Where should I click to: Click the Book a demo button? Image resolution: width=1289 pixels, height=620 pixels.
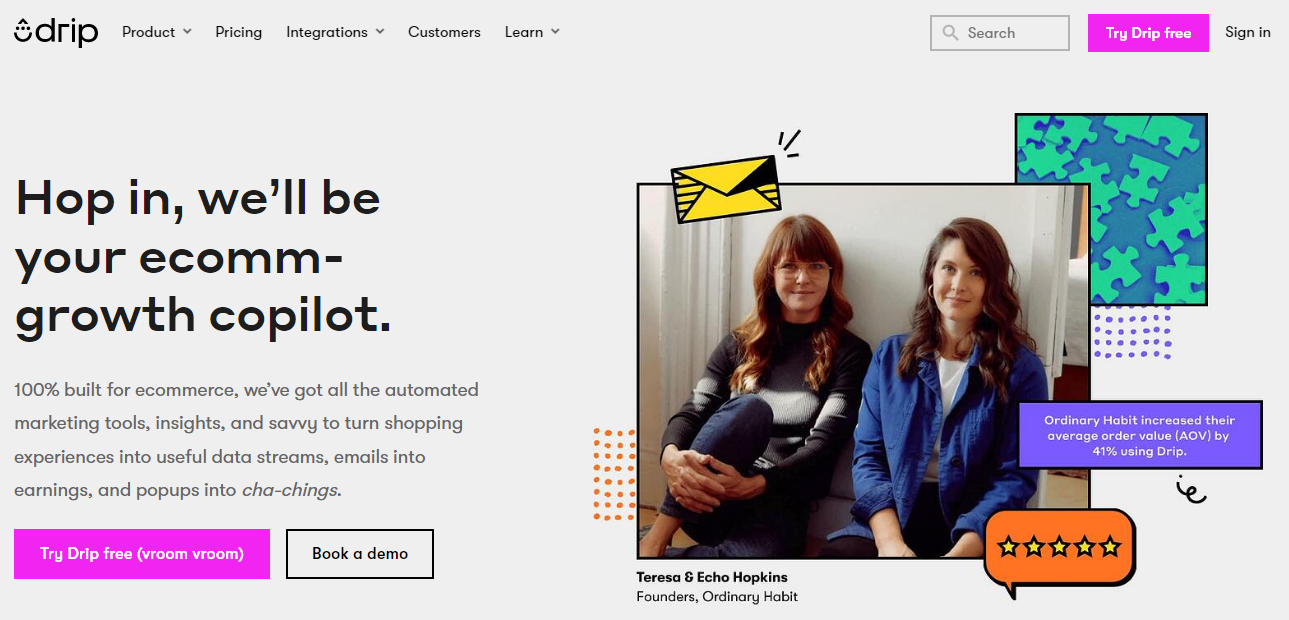pyautogui.click(x=360, y=554)
